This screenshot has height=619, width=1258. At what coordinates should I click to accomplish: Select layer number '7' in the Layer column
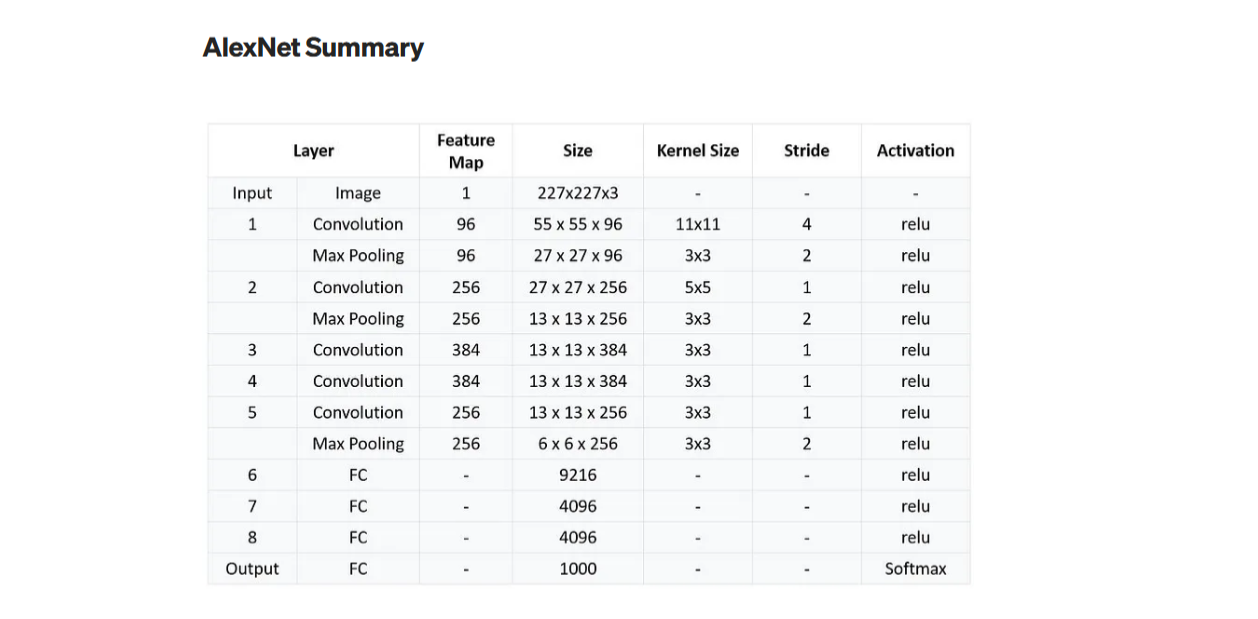click(252, 506)
